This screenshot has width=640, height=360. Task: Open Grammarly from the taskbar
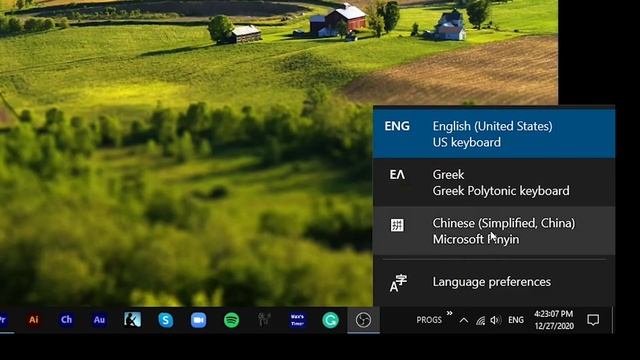[x=330, y=320]
